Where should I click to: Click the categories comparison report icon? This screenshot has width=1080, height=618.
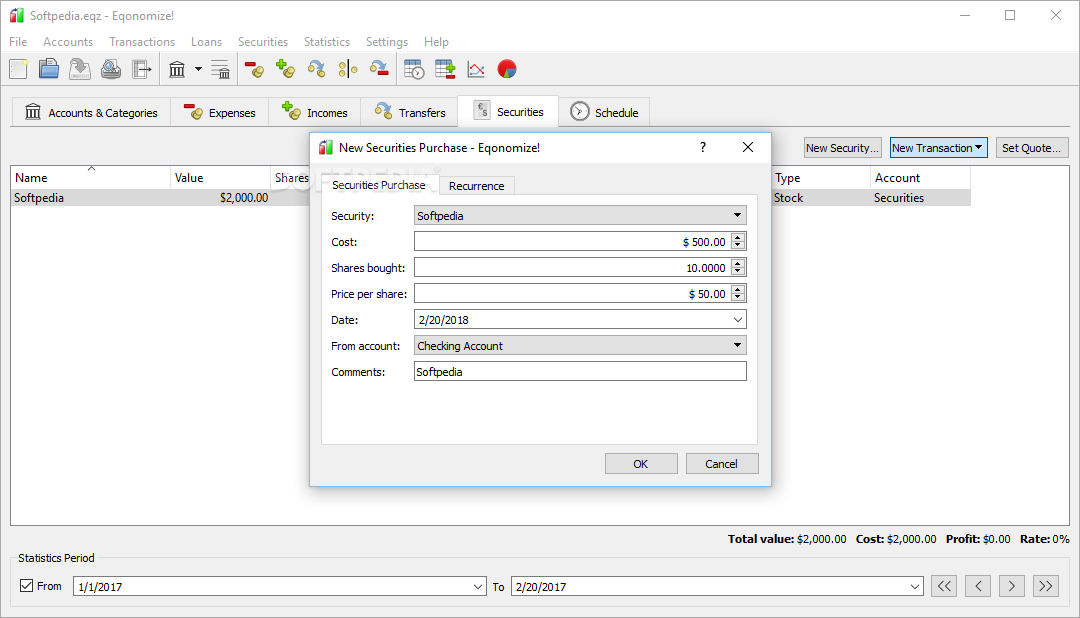click(x=445, y=69)
